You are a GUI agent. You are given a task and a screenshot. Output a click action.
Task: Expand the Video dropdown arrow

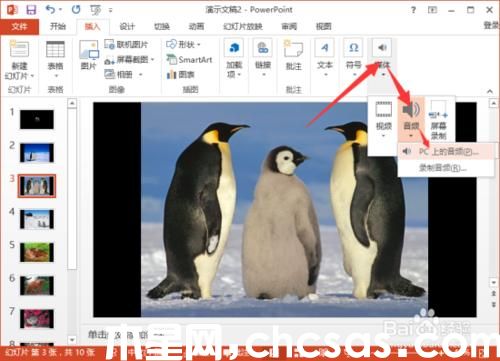tap(383, 136)
